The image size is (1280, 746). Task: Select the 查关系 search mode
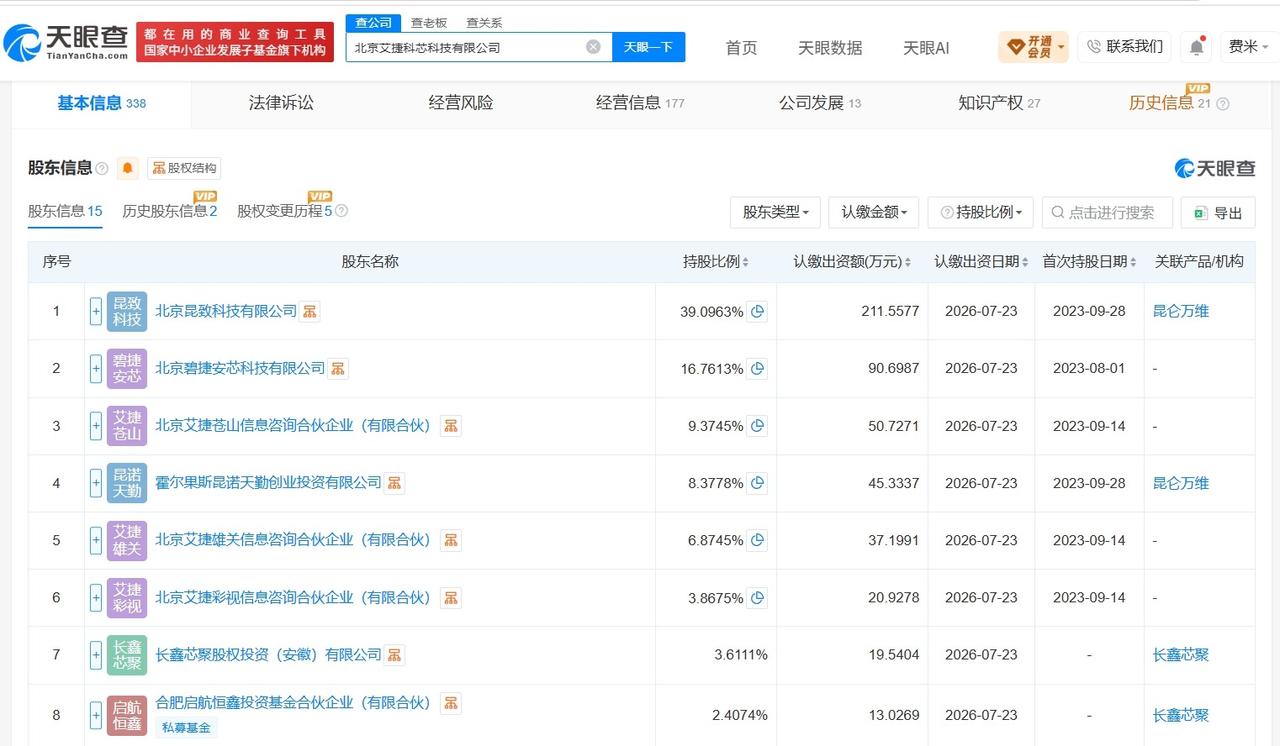coord(484,22)
